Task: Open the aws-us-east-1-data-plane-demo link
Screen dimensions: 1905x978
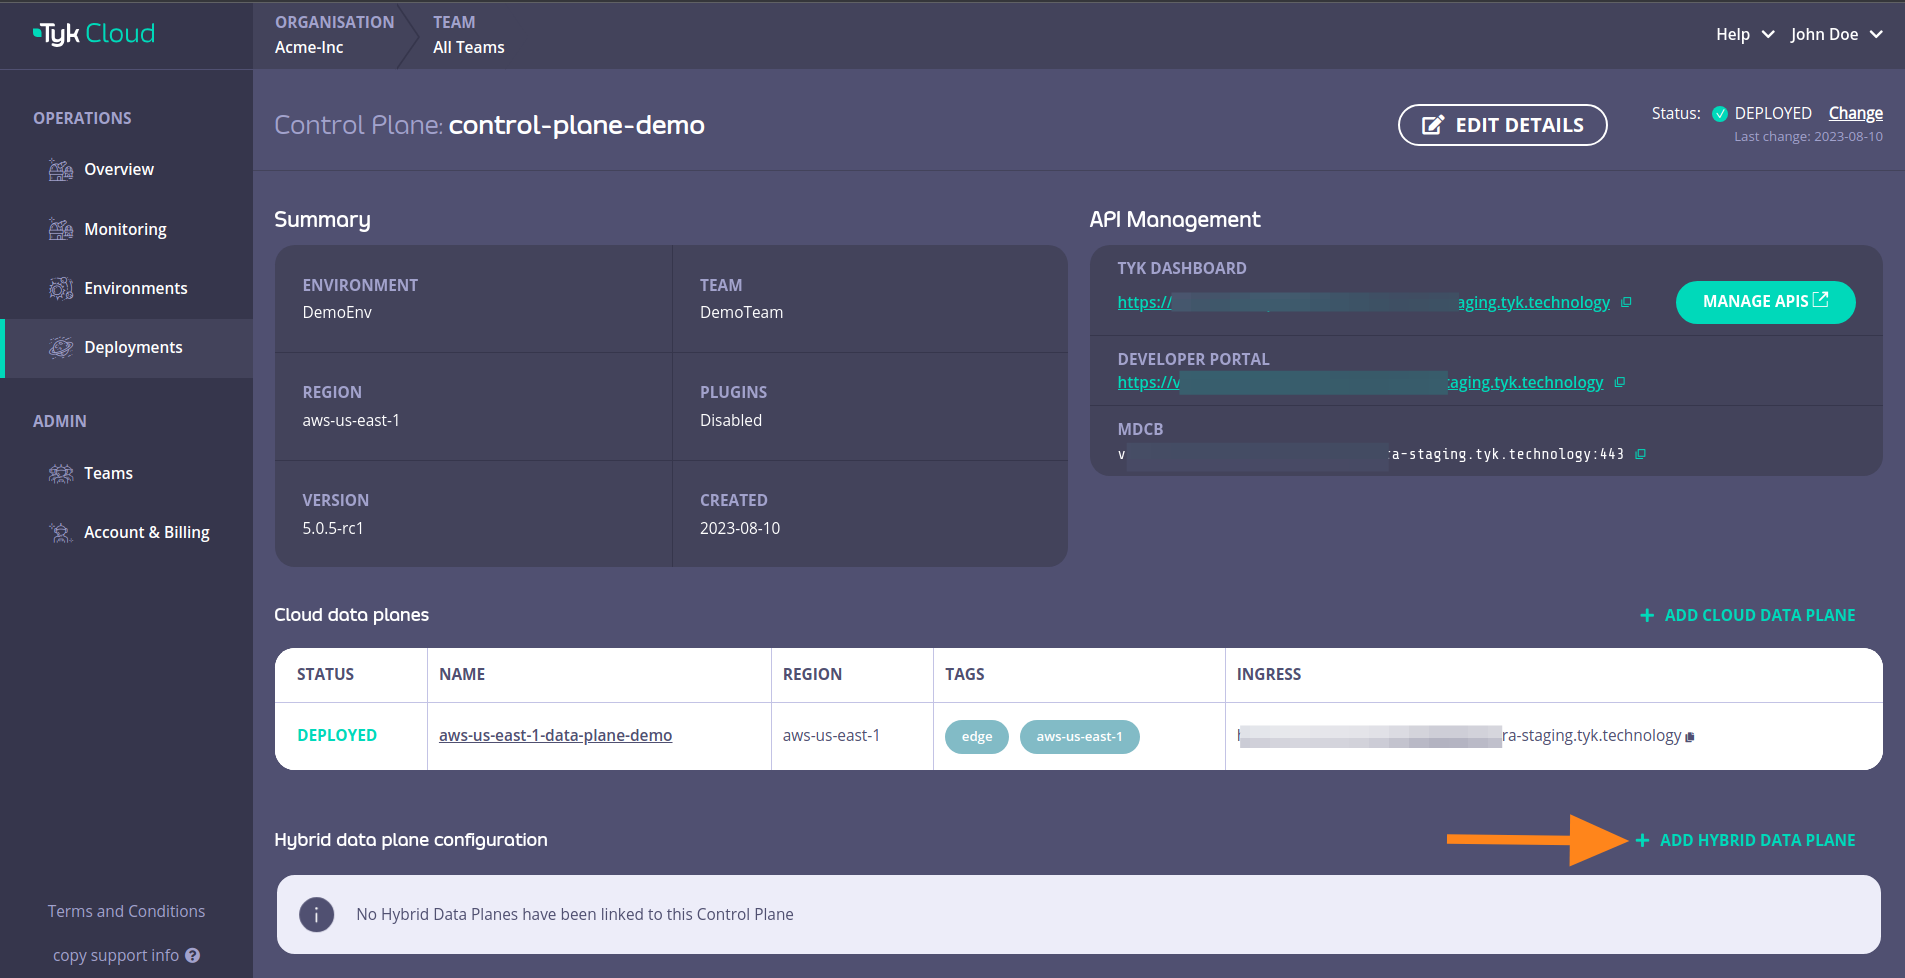Action: pos(555,735)
